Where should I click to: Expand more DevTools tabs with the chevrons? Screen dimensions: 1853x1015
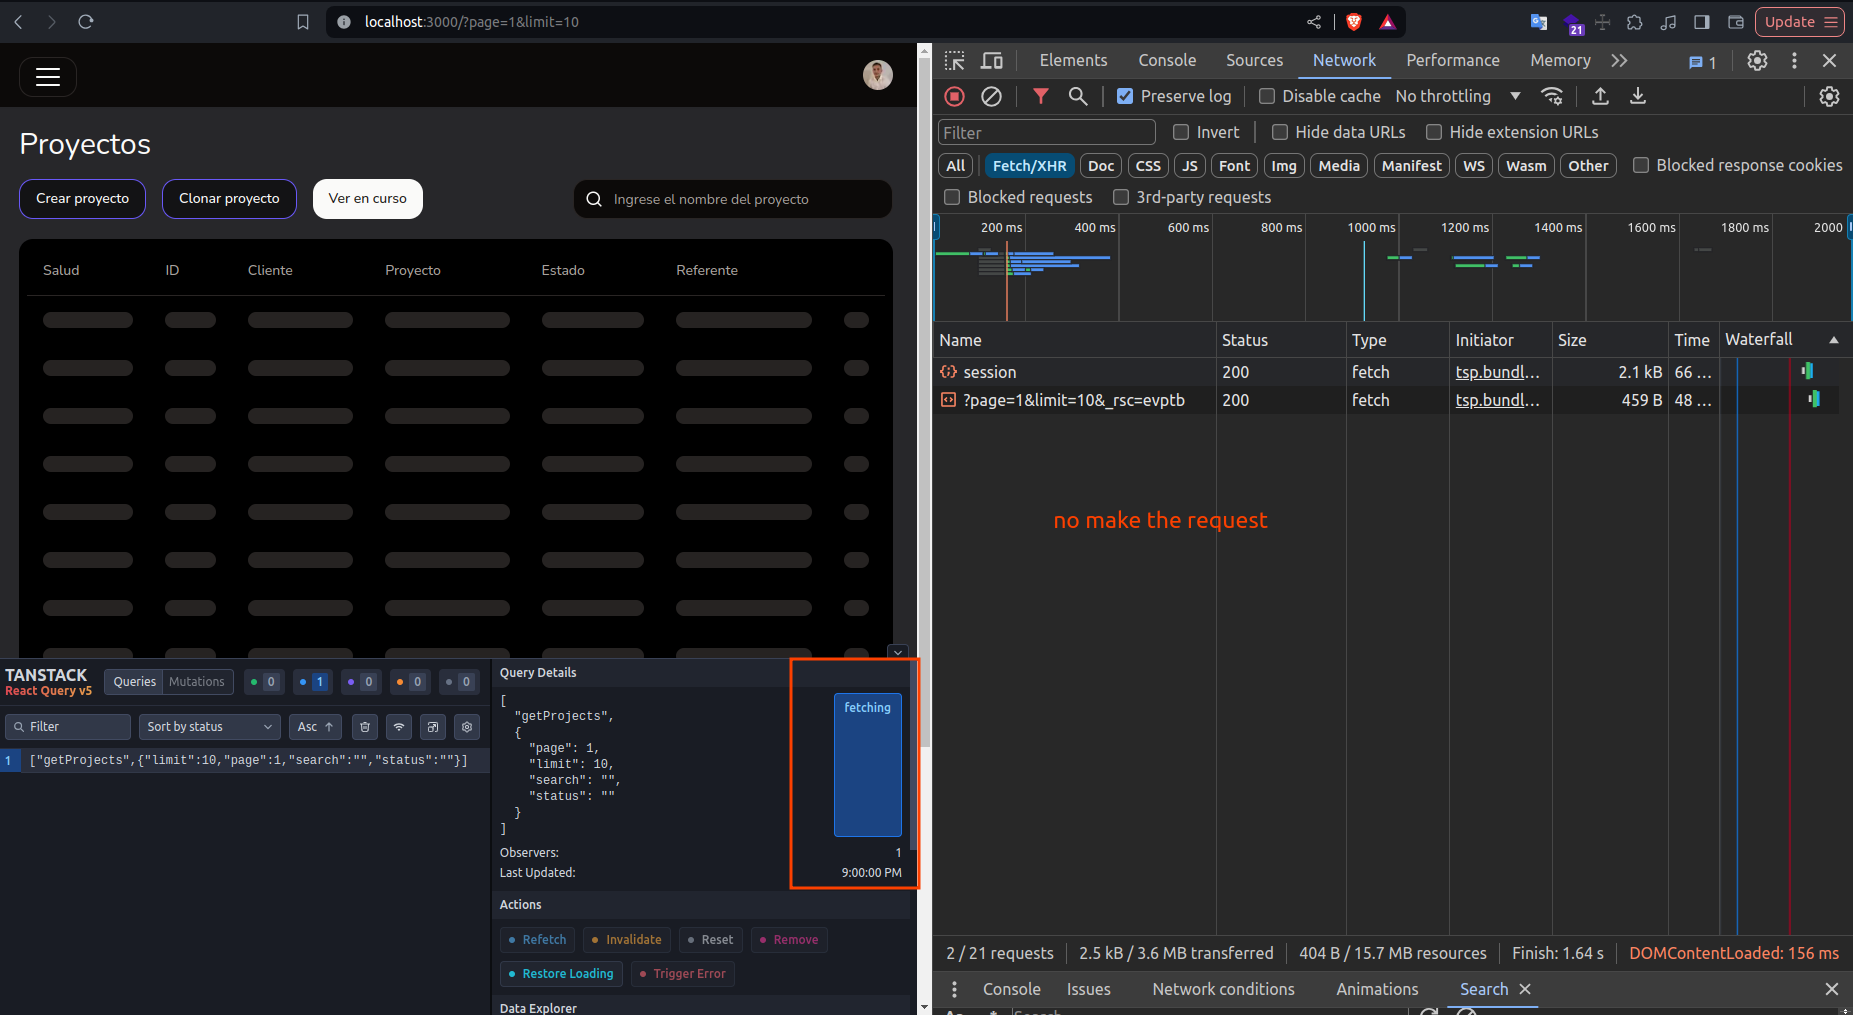coord(1619,61)
